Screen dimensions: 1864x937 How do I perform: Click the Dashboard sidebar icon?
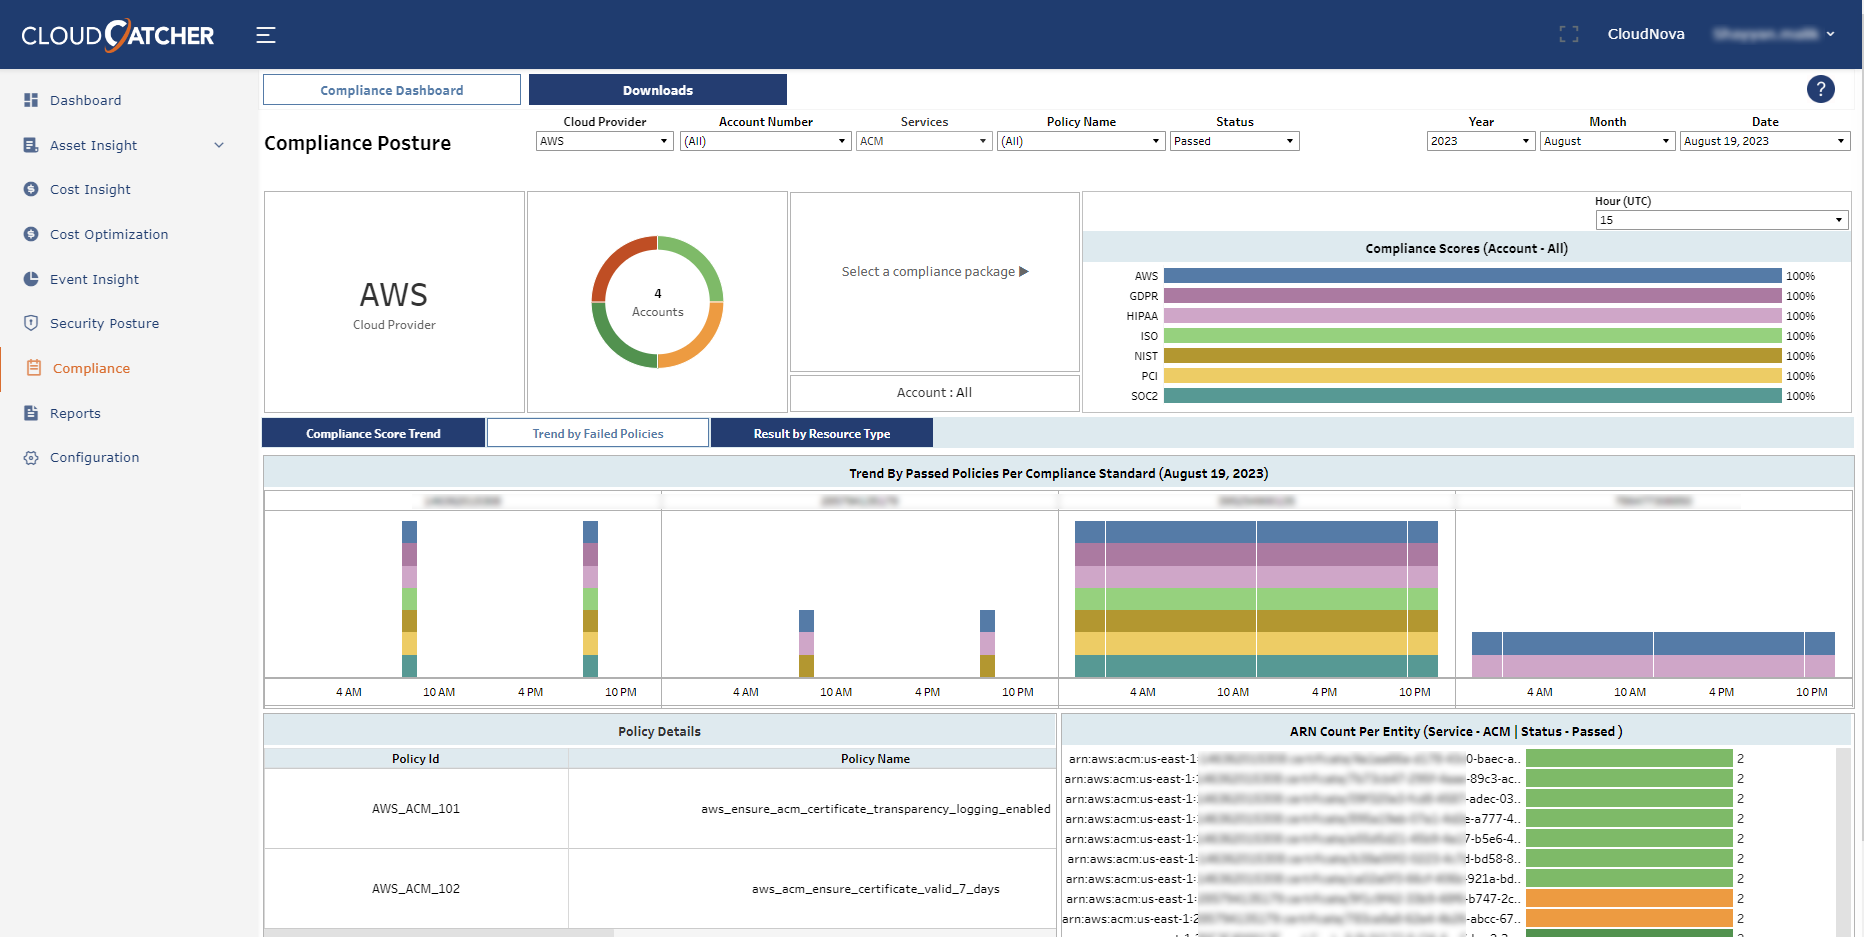[x=31, y=100]
